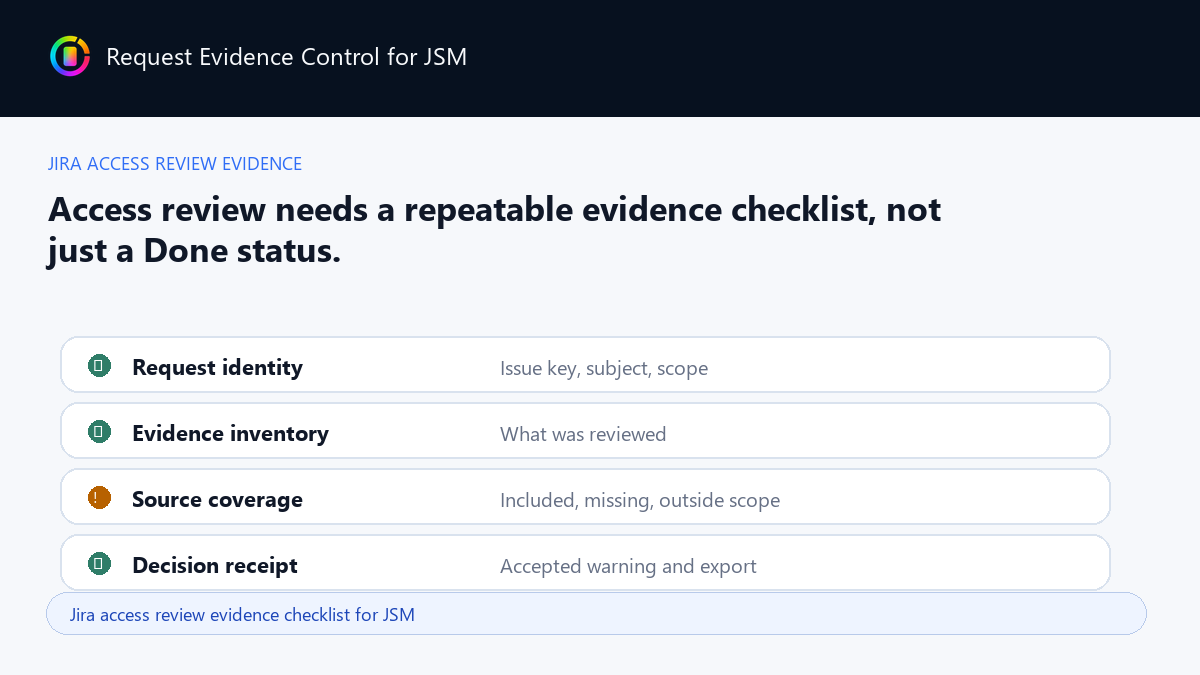The height and width of the screenshot is (675, 1200).
Task: Select the Evidence inventory row label
Action: point(230,434)
